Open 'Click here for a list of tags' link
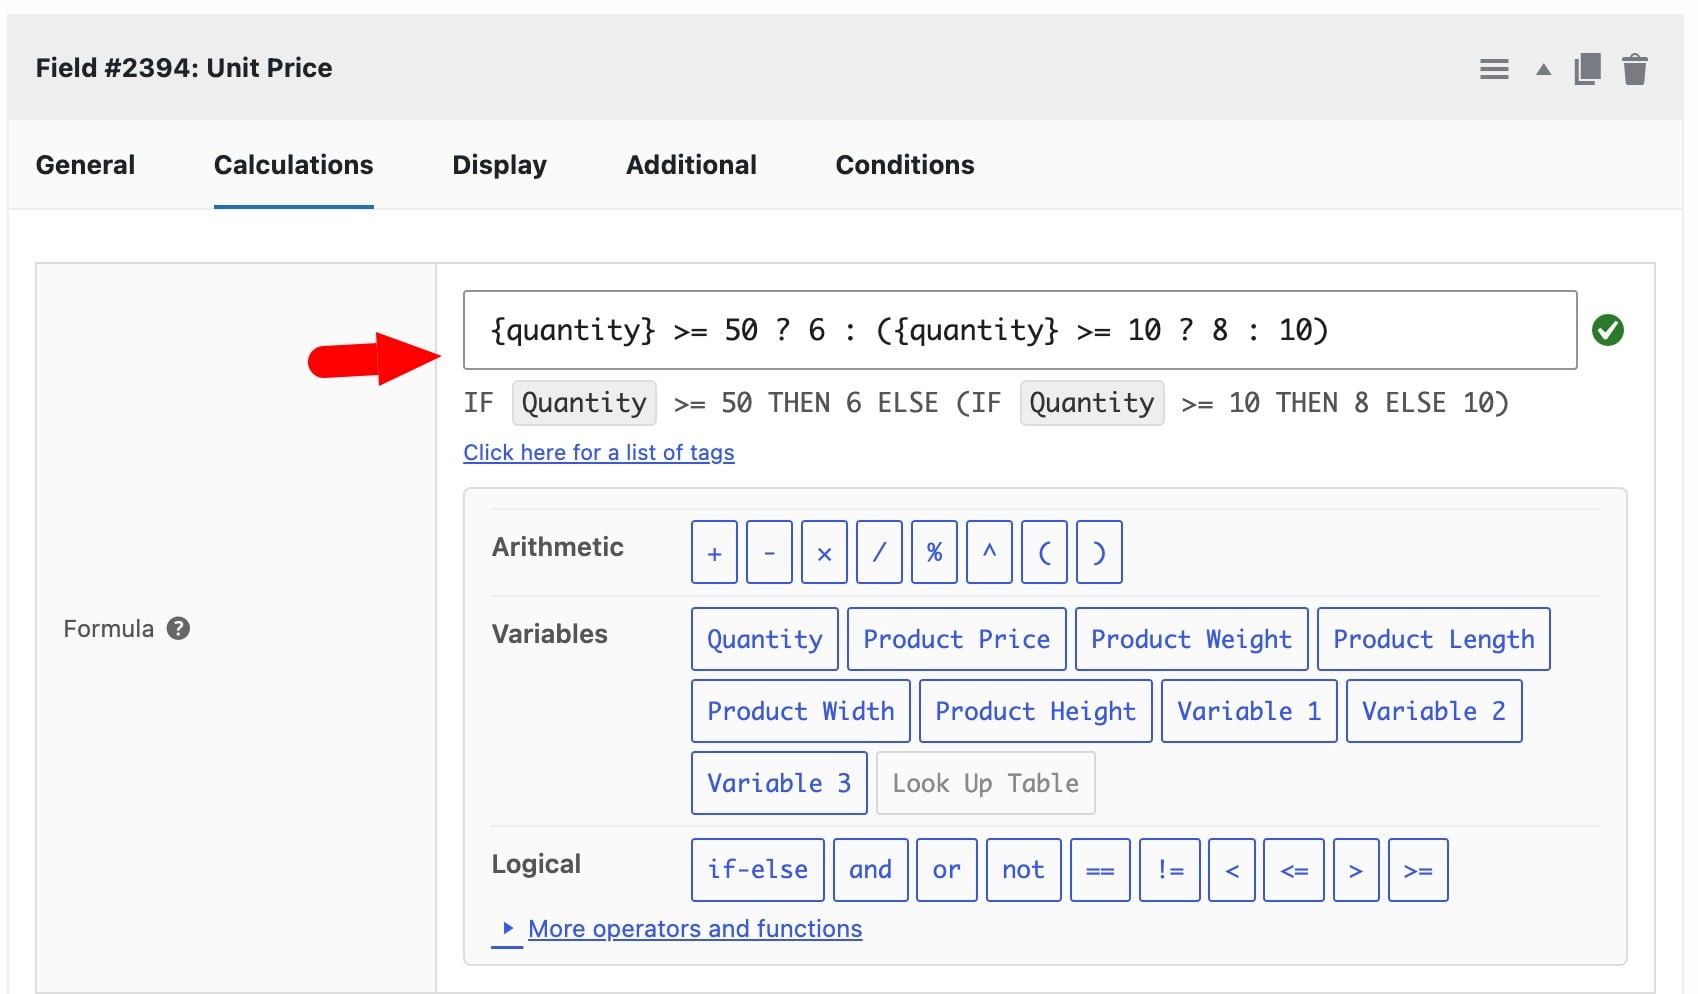Viewport: 1698px width, 994px height. point(599,452)
